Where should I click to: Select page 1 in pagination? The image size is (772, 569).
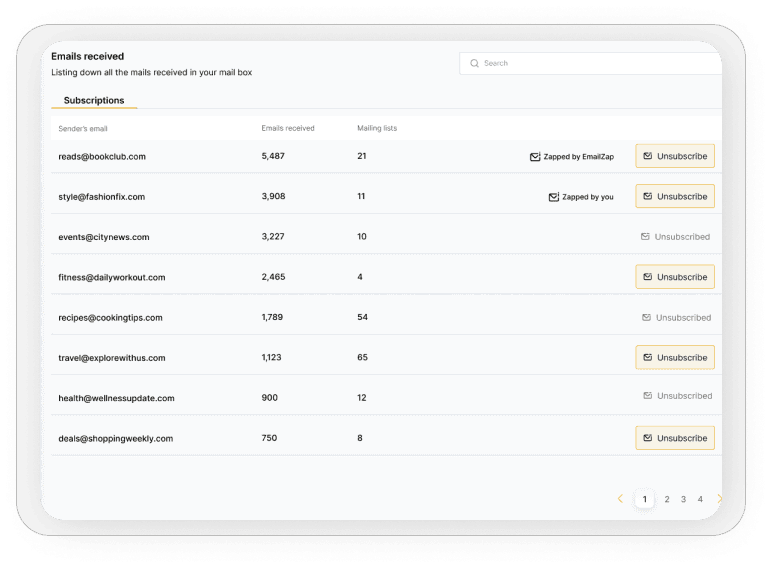[644, 499]
